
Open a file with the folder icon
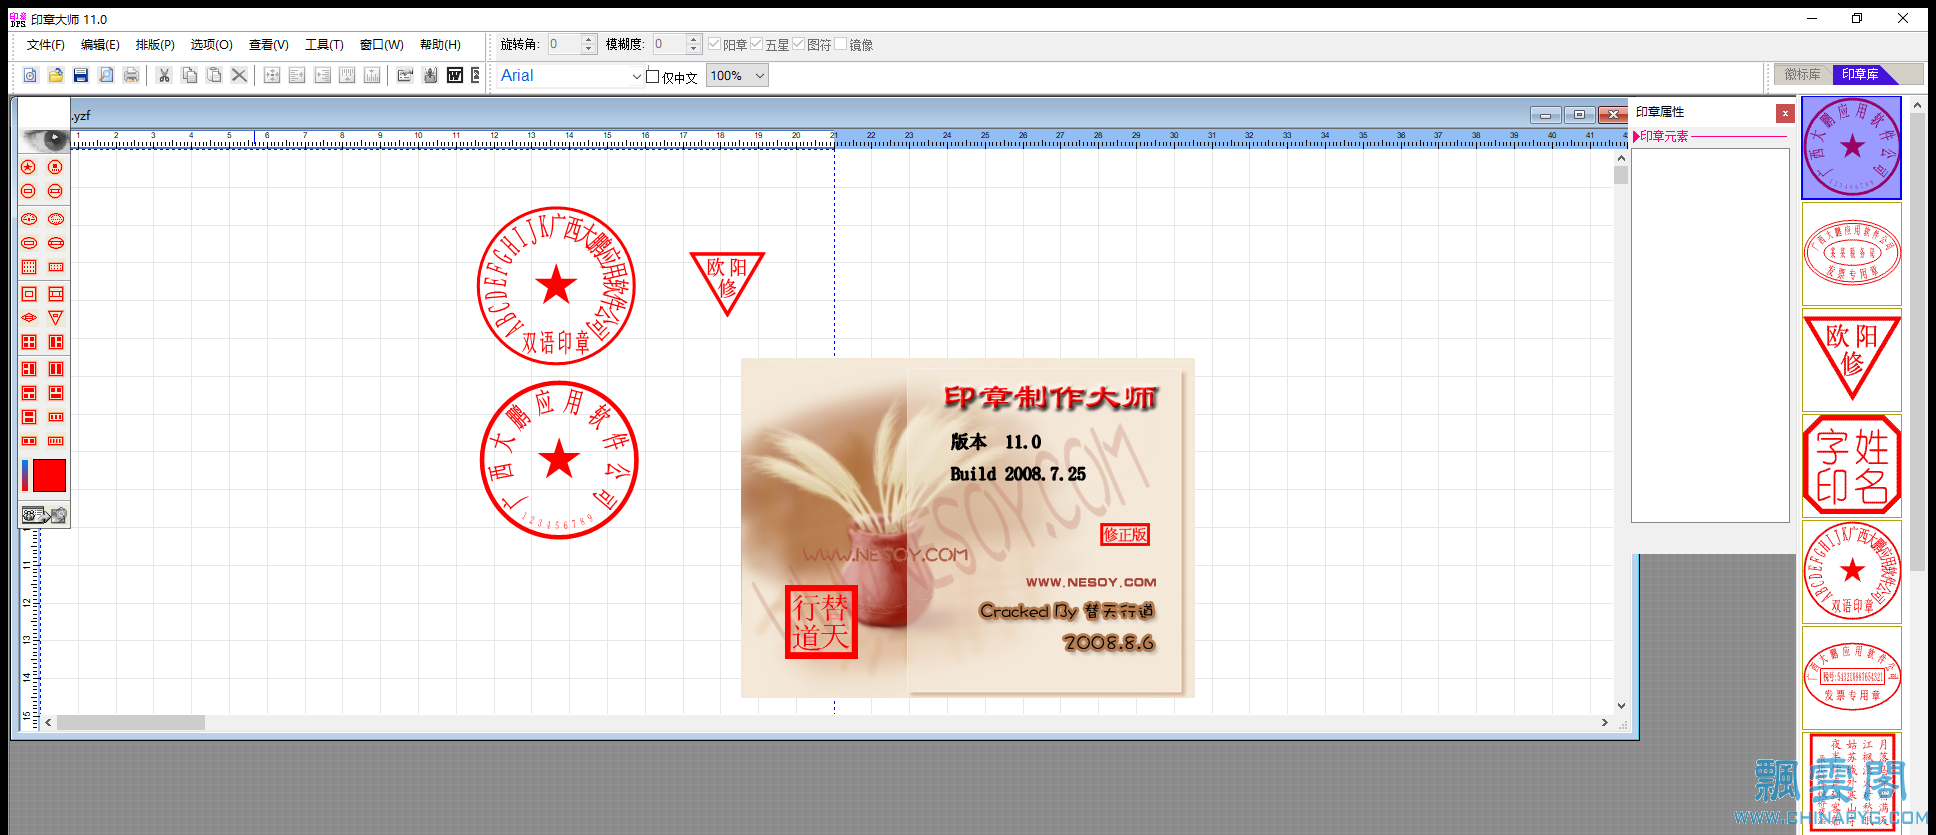[x=56, y=75]
